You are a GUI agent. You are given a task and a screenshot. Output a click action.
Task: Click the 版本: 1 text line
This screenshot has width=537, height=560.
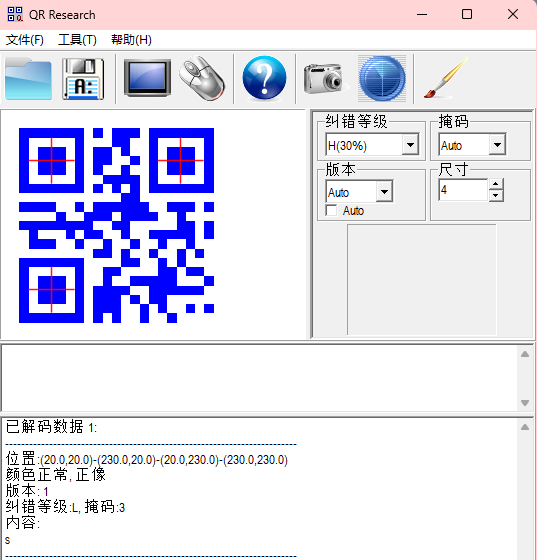(27, 491)
